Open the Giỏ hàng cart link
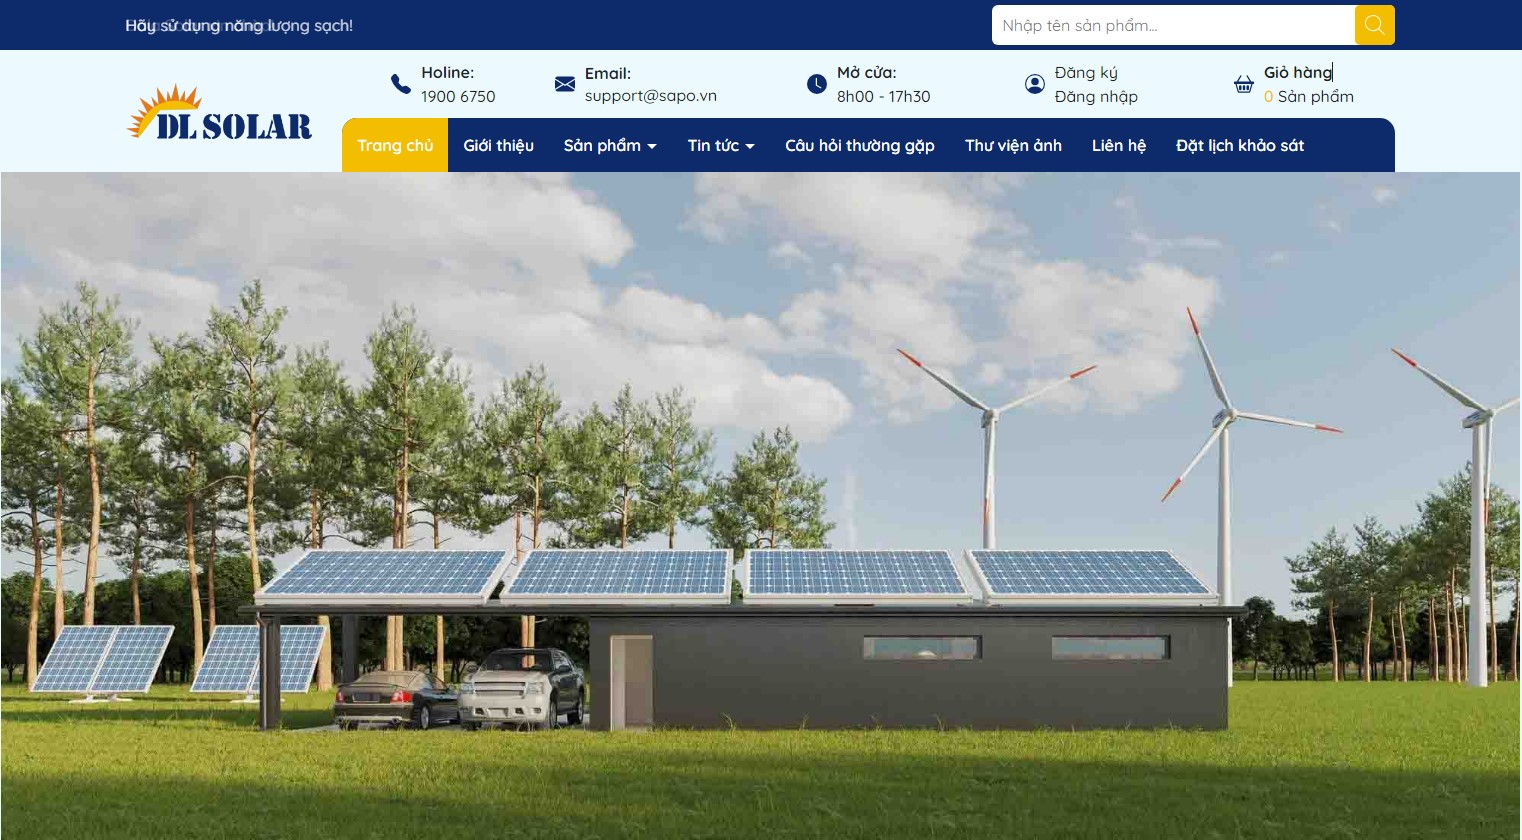This screenshot has height=840, width=1522. pyautogui.click(x=1298, y=72)
